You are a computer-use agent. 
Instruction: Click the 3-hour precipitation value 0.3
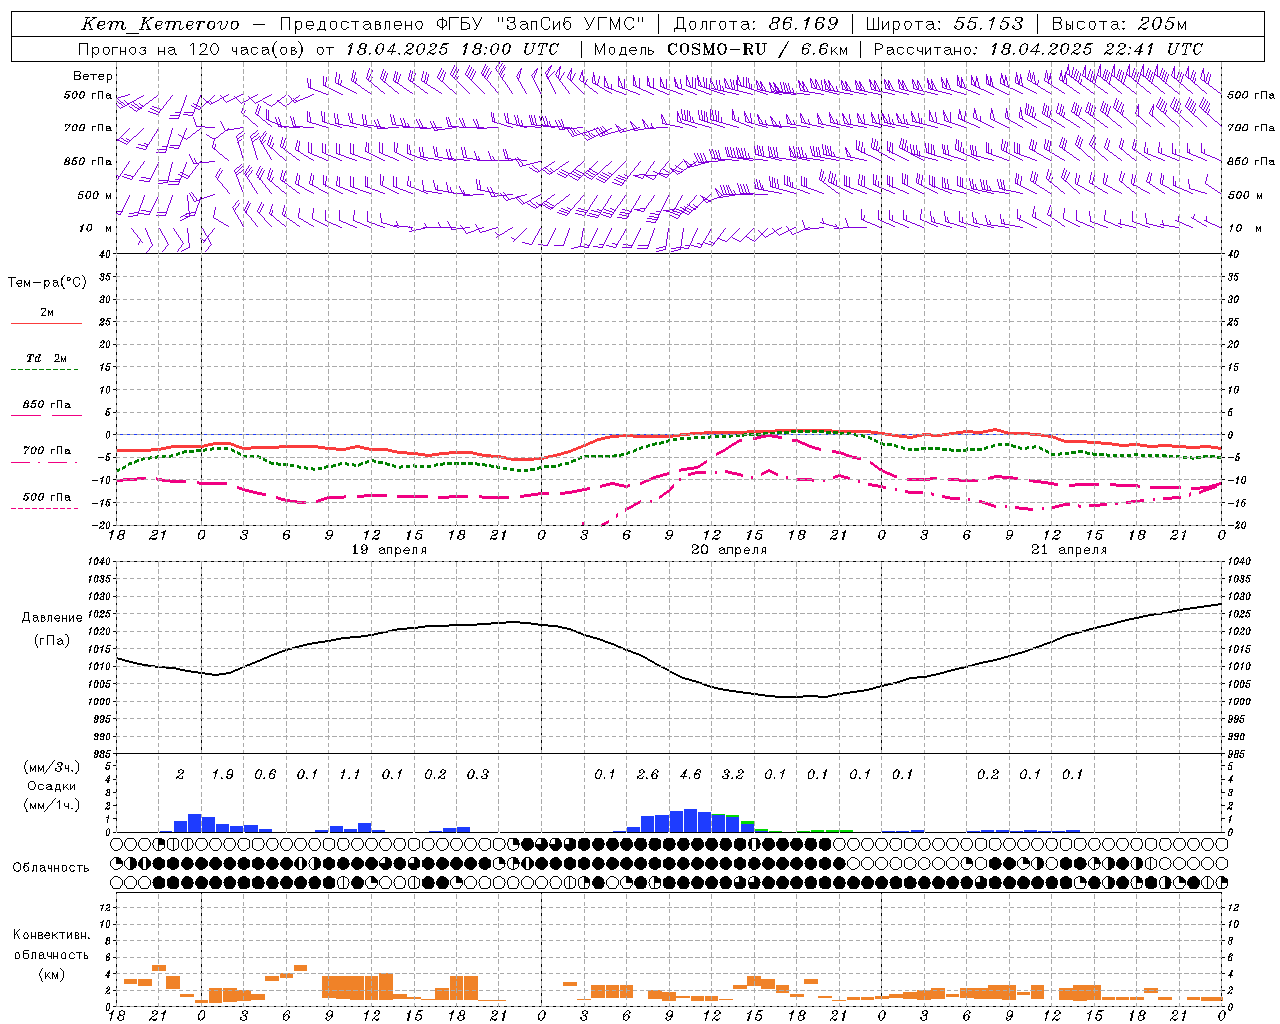[478, 774]
